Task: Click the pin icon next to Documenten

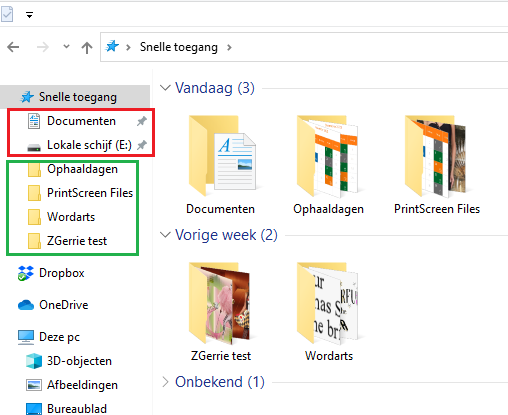Action: [142, 121]
